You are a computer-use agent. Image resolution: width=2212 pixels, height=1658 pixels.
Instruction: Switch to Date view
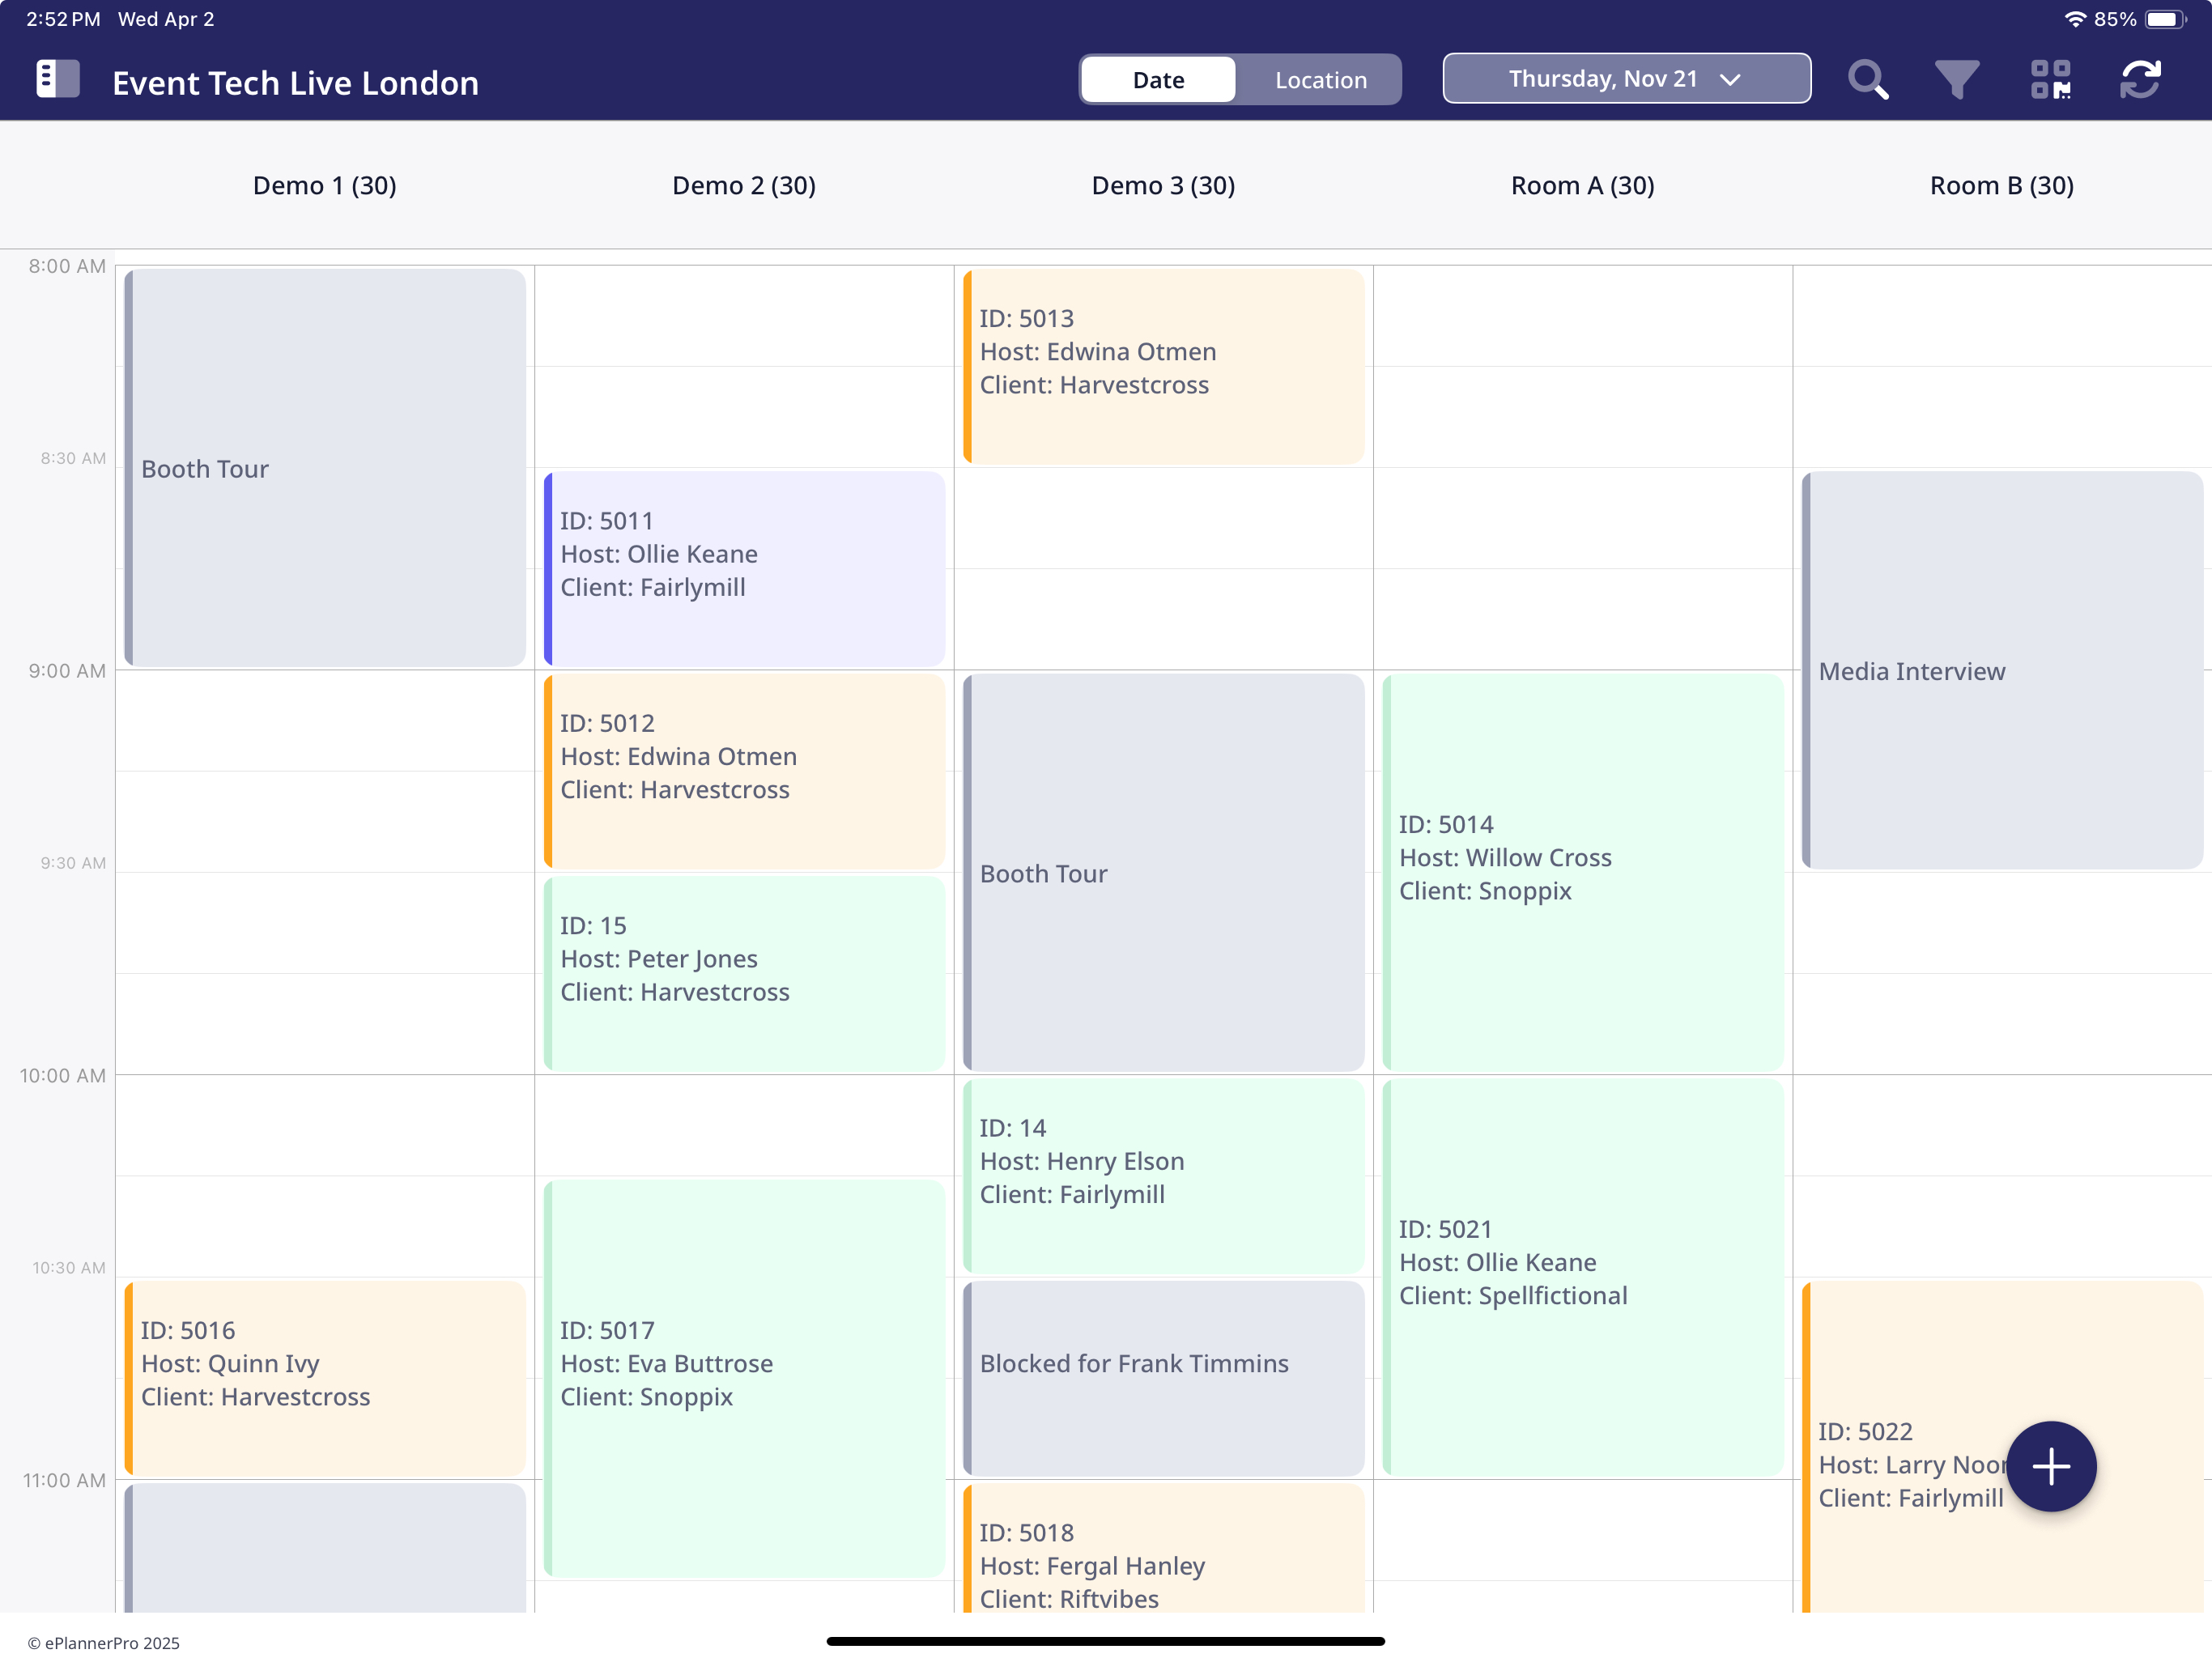1158,80
